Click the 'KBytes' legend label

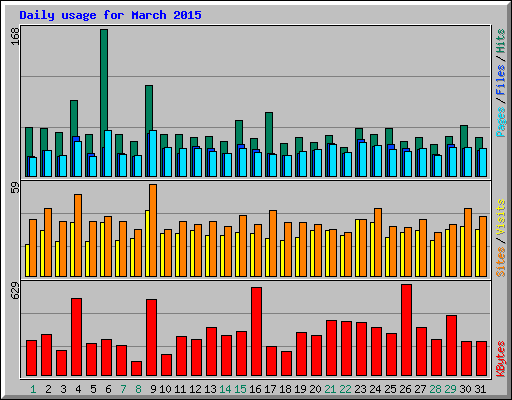pyautogui.click(x=500, y=359)
